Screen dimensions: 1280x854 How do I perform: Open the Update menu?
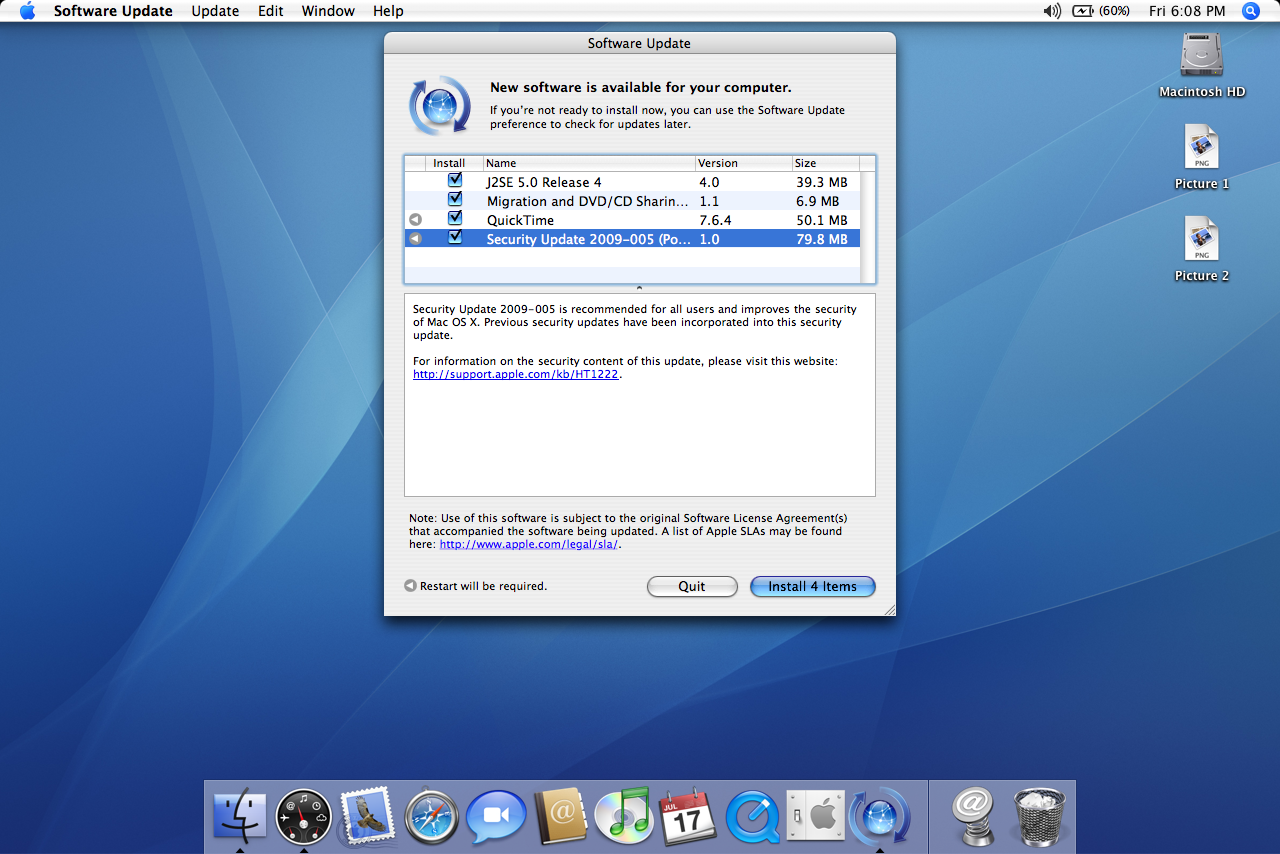coord(215,11)
